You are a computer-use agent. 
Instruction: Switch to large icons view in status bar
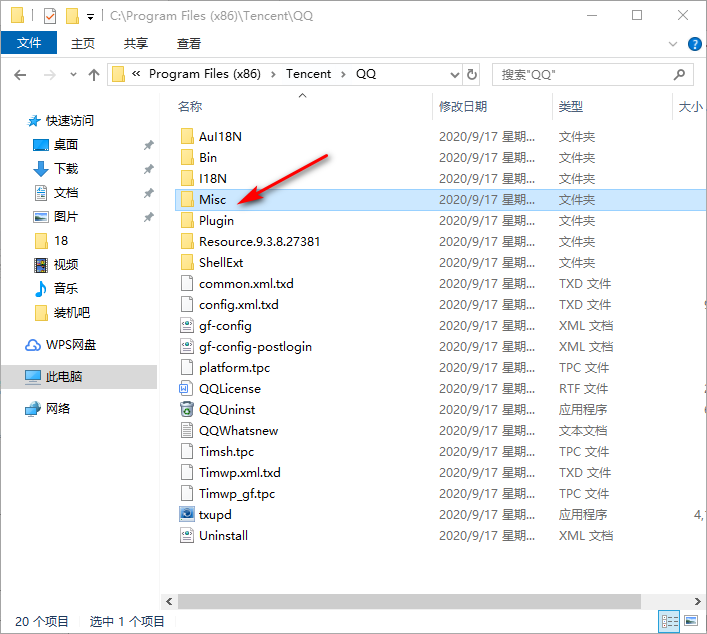[x=691, y=621]
